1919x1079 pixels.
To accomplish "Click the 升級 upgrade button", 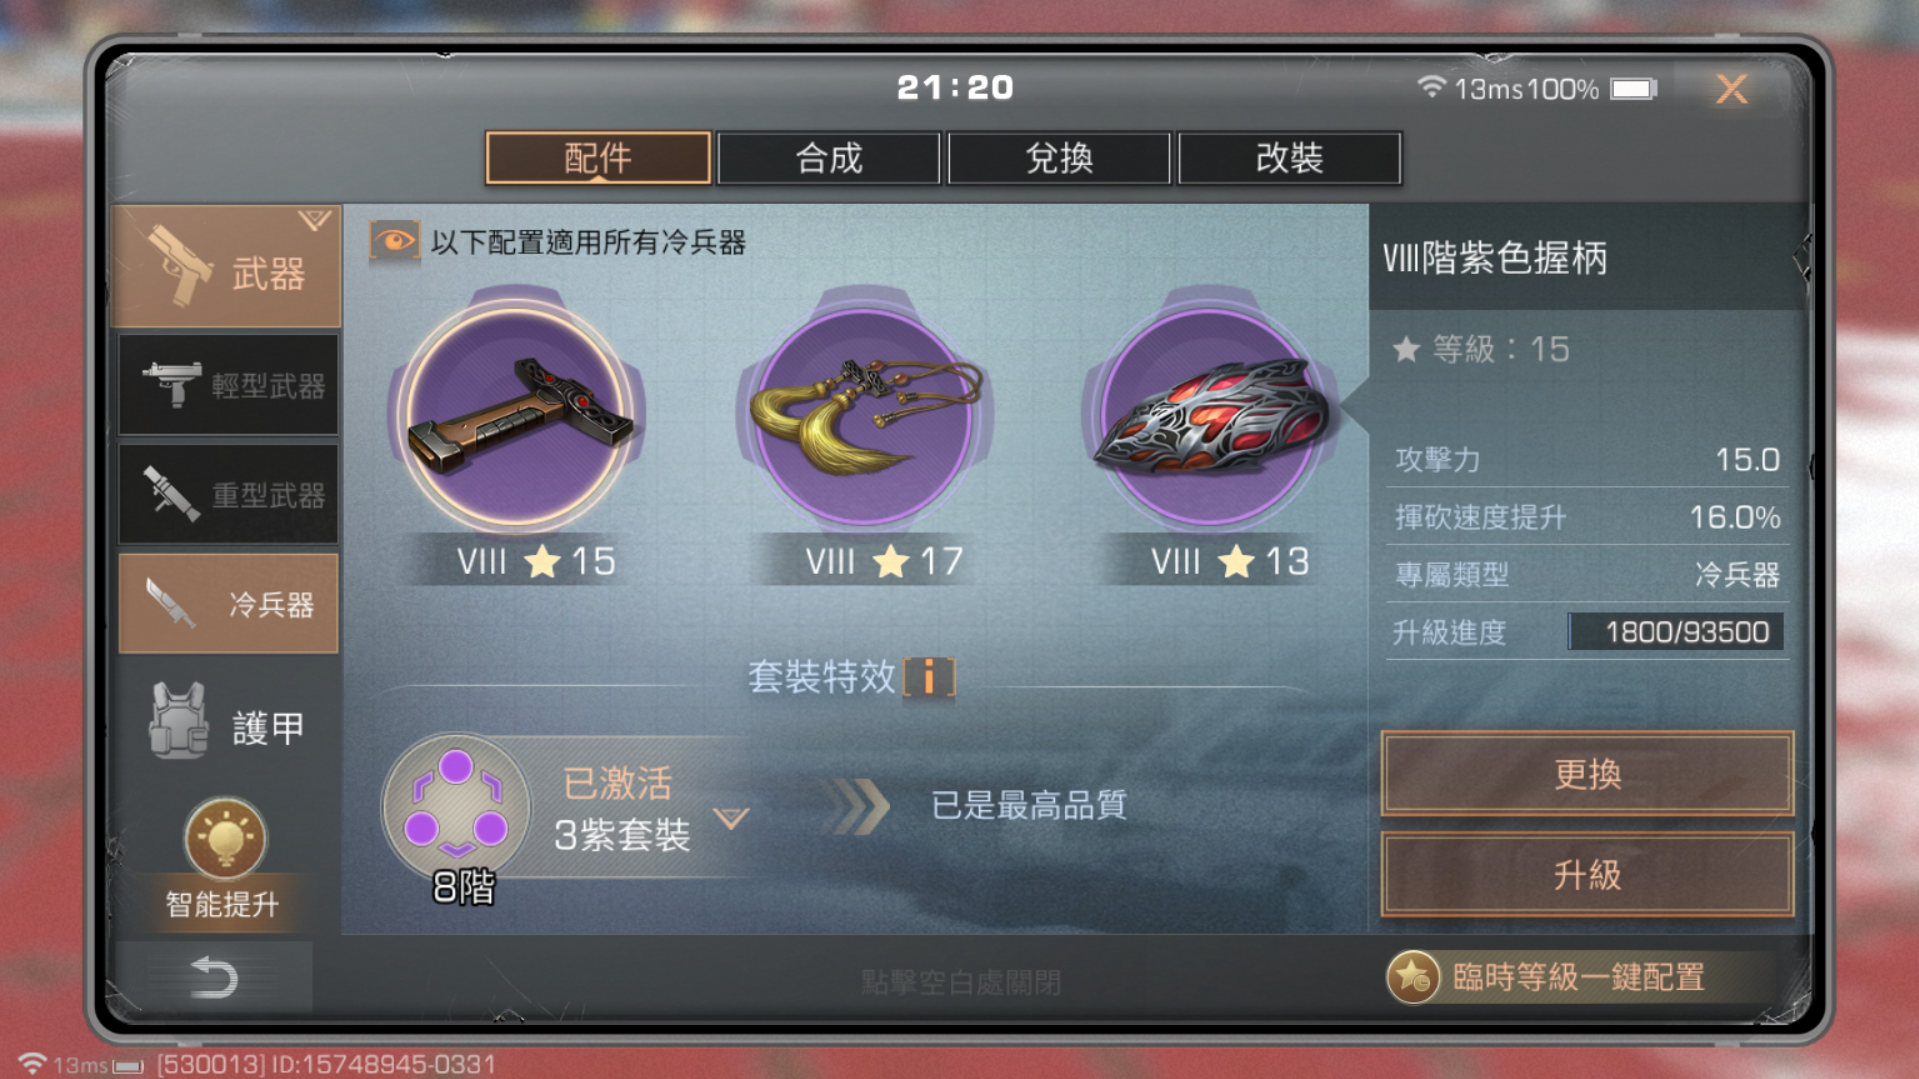I will (1587, 875).
